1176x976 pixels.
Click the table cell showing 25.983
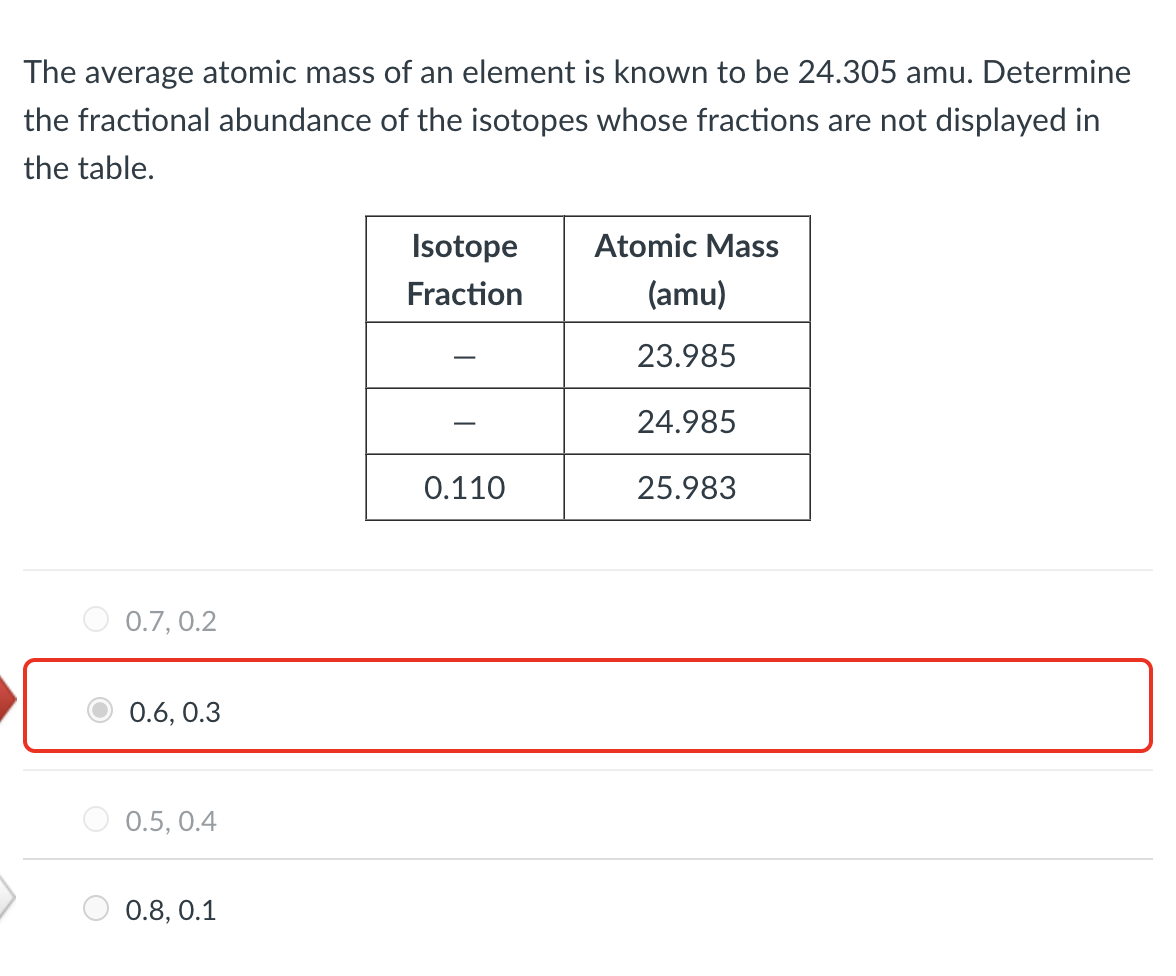(x=687, y=487)
